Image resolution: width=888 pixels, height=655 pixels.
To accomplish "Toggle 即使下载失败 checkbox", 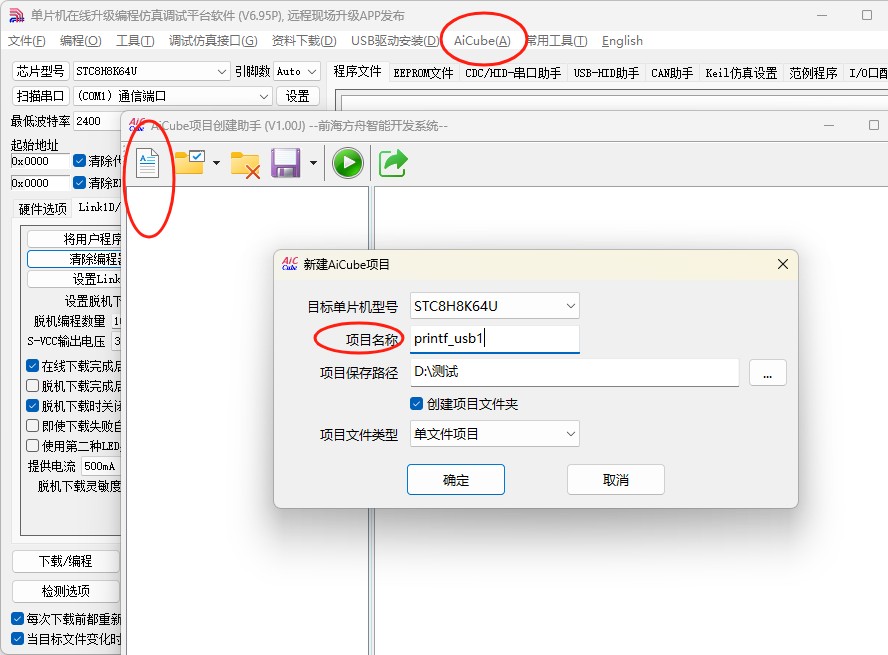I will pyautogui.click(x=33, y=426).
